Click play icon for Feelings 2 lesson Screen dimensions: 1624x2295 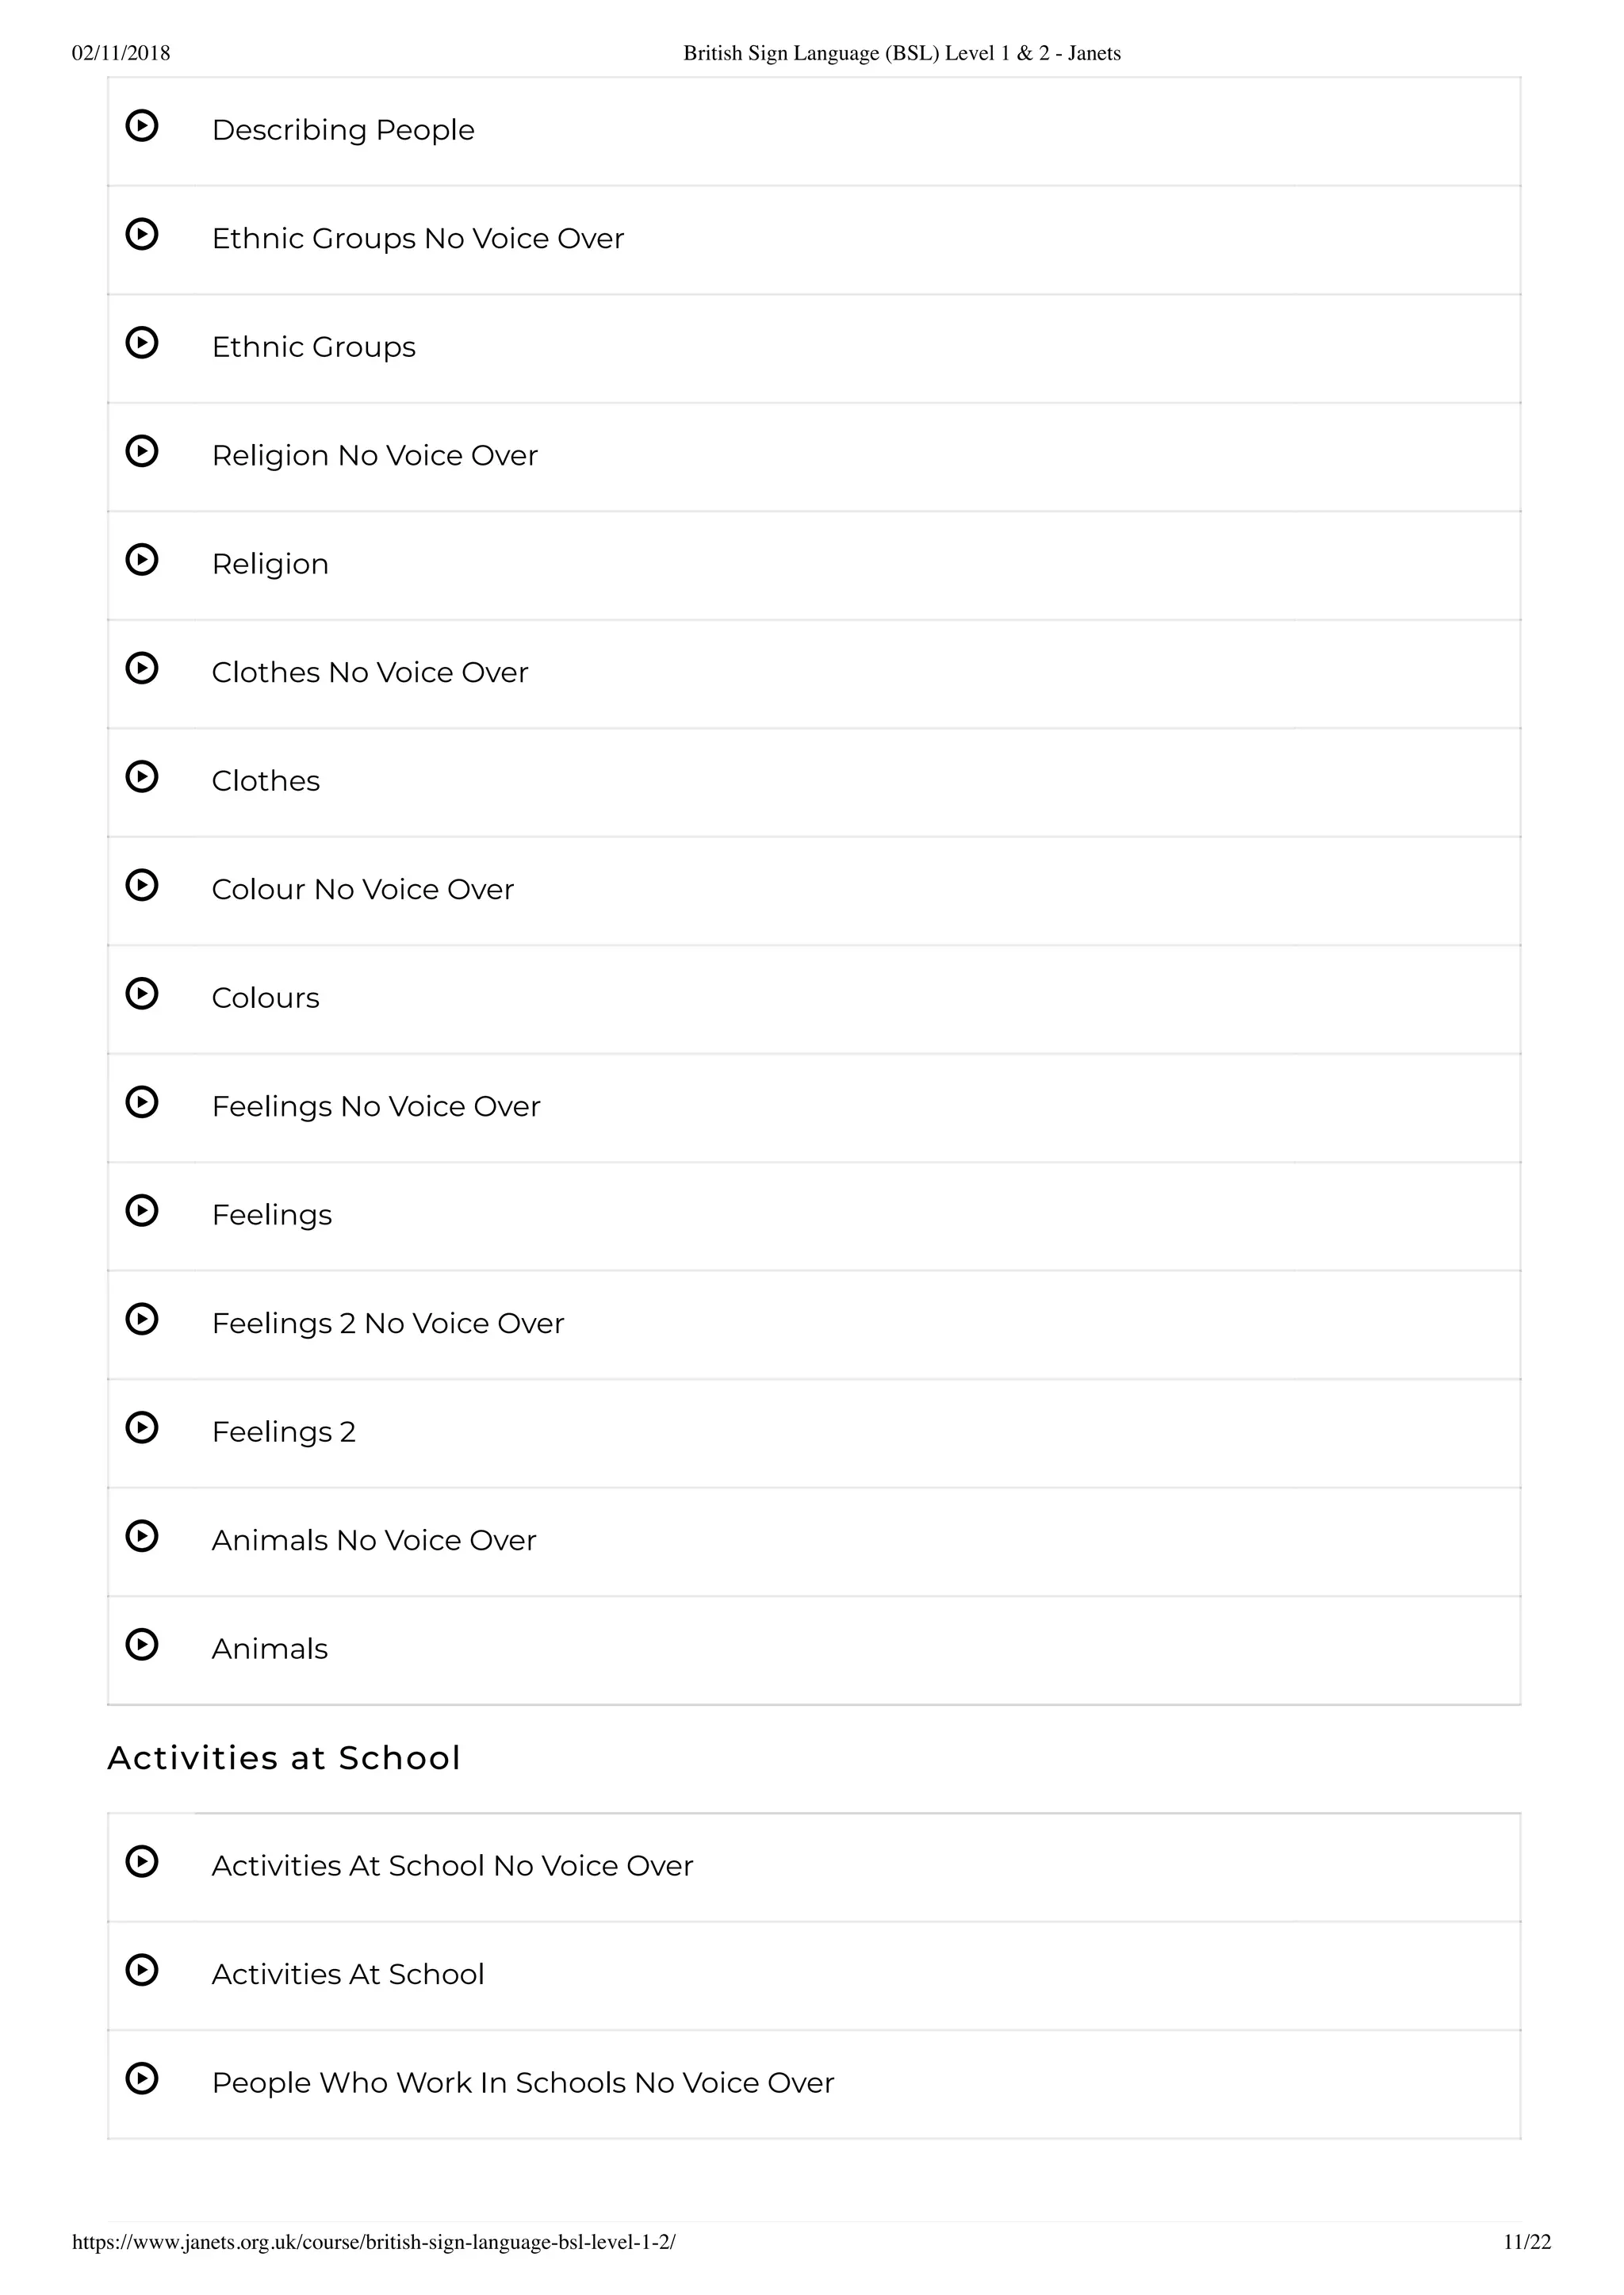click(x=142, y=1428)
